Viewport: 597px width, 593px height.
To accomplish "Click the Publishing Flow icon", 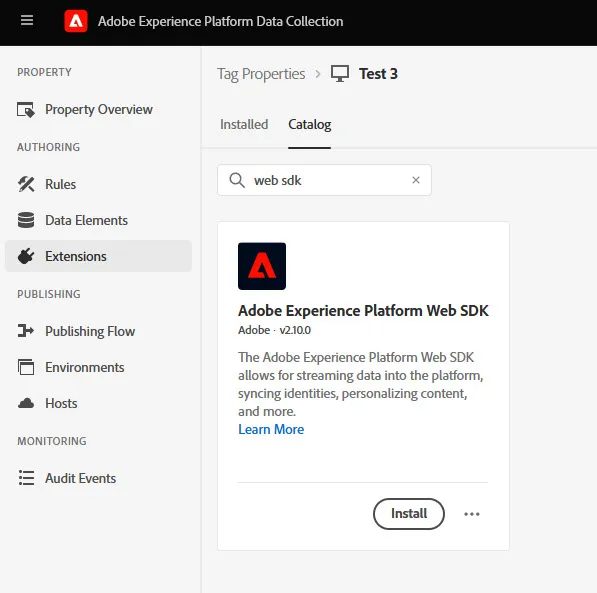I will pos(26,331).
